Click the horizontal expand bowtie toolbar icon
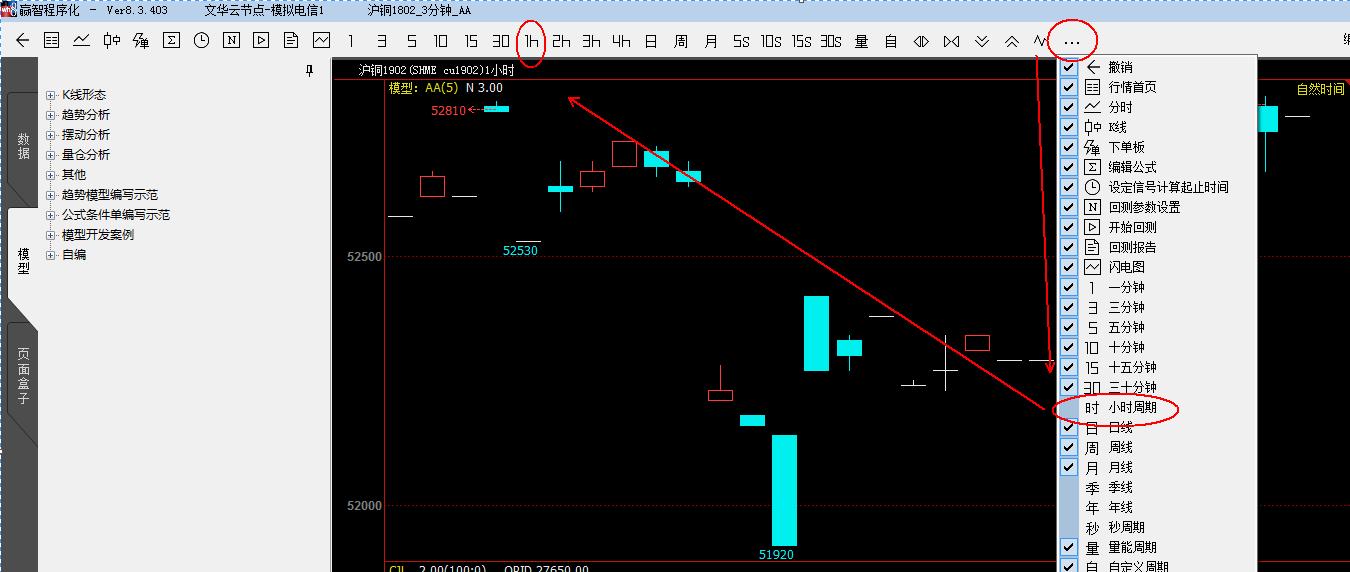 [x=951, y=41]
